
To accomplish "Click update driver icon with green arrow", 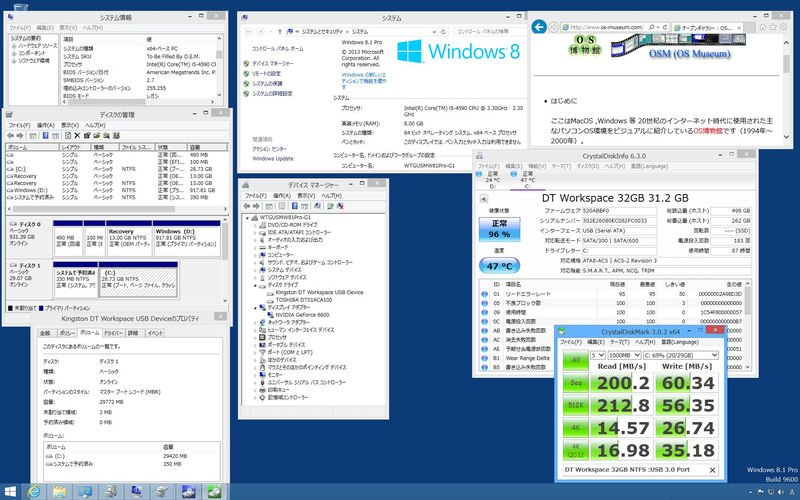I will click(x=330, y=206).
